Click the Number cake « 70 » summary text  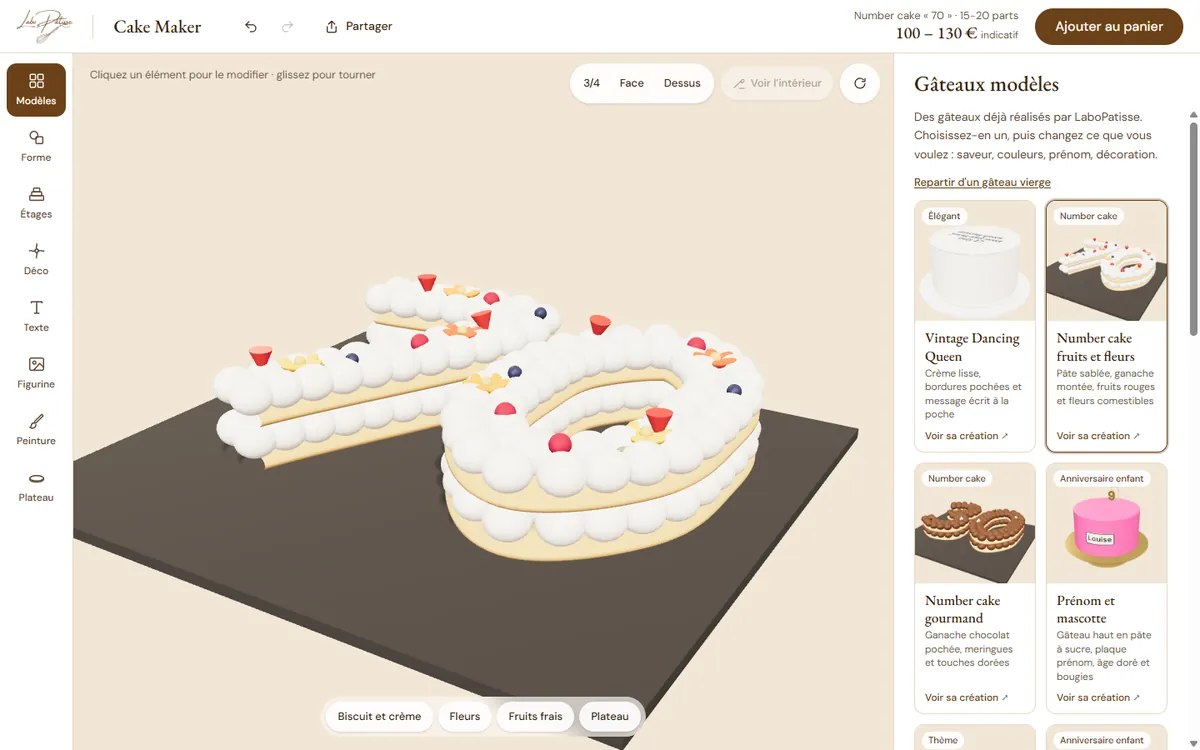click(x=936, y=16)
